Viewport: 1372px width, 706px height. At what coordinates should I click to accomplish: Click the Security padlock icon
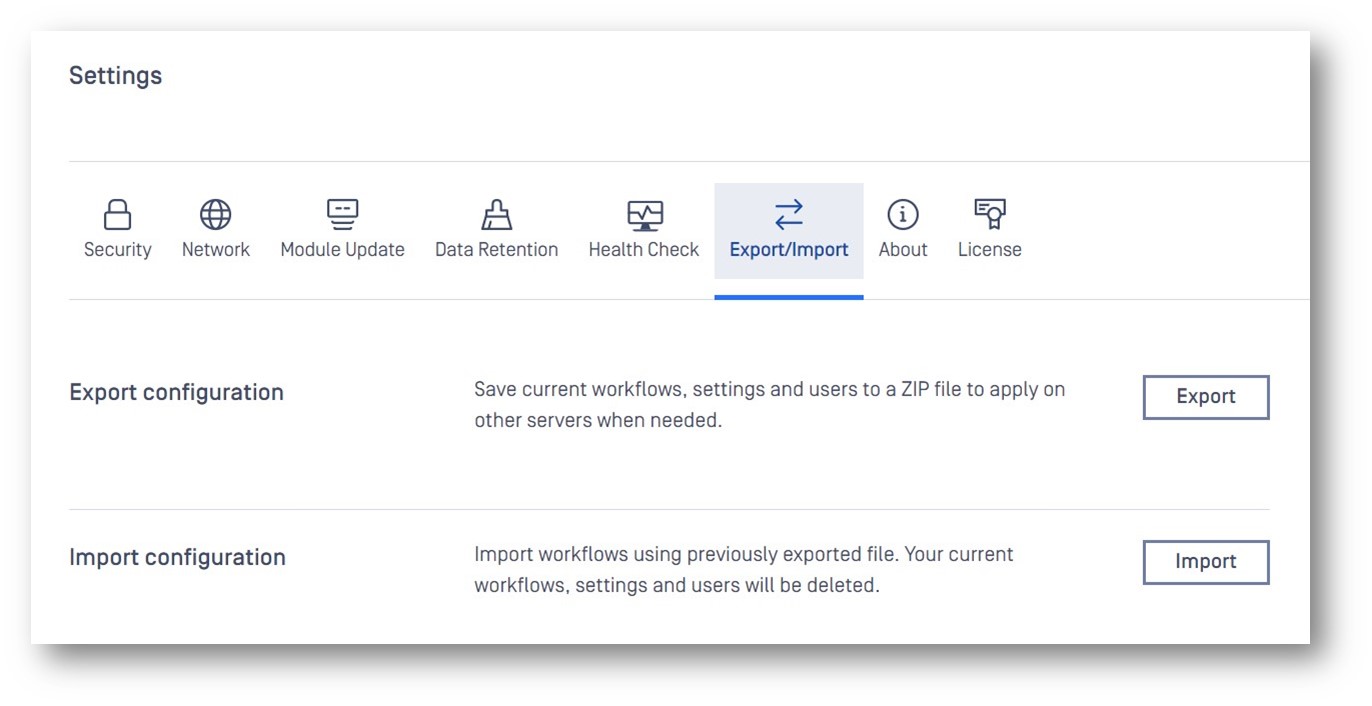pos(118,214)
